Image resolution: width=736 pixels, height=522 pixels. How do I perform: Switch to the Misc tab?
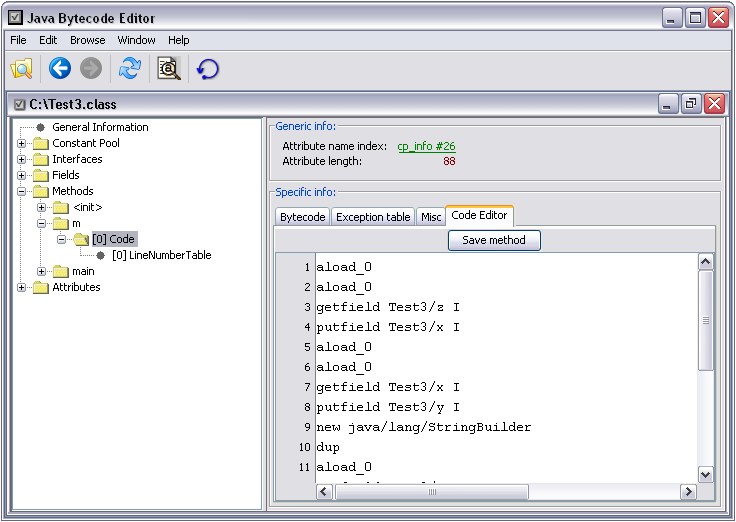coord(431,217)
